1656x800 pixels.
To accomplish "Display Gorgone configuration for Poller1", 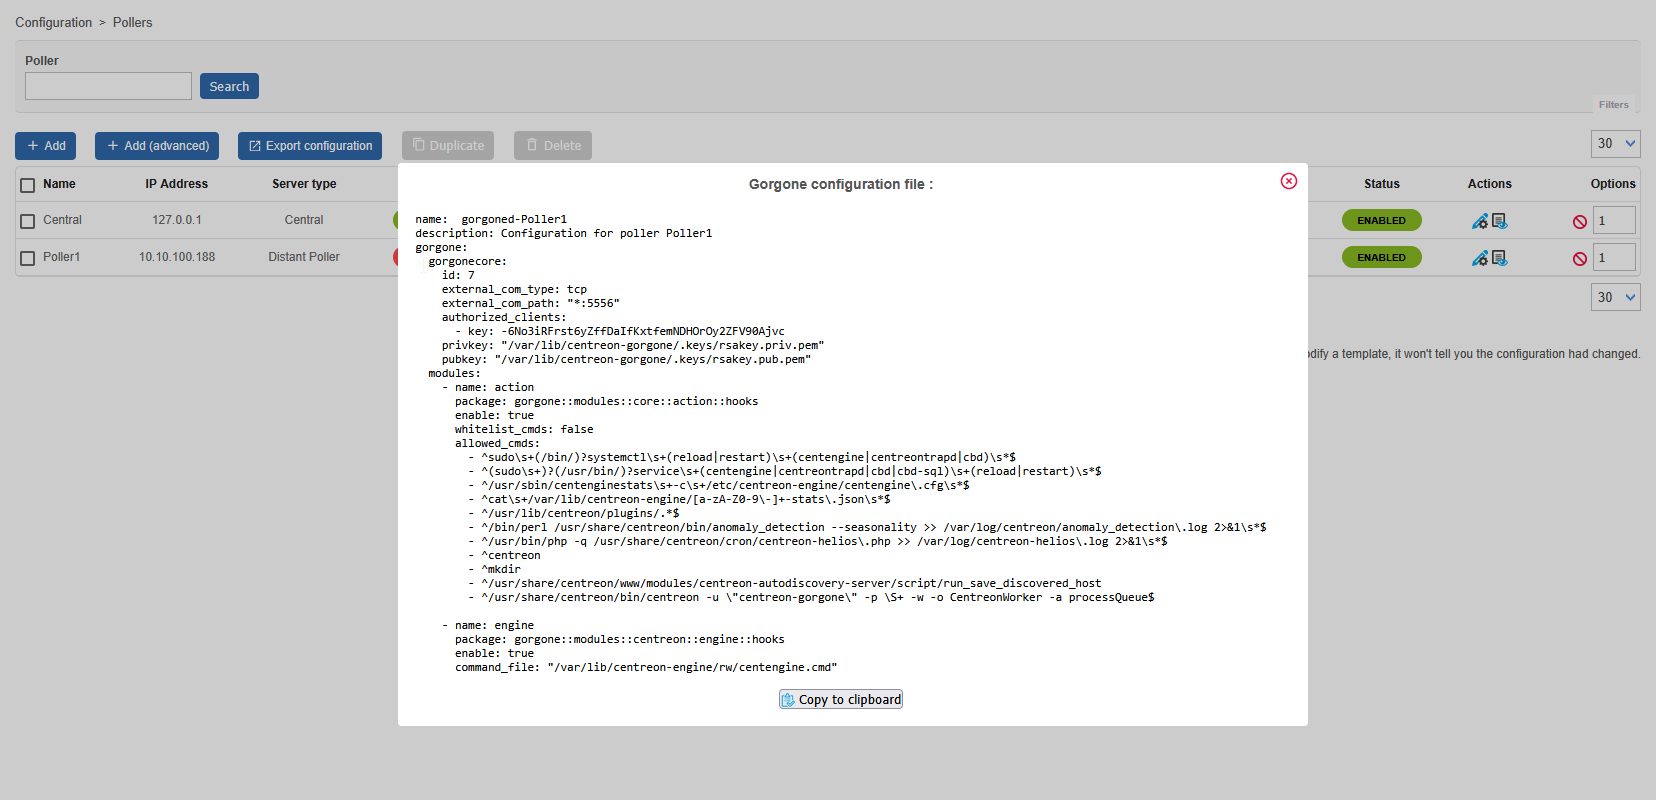I will 1500,258.
